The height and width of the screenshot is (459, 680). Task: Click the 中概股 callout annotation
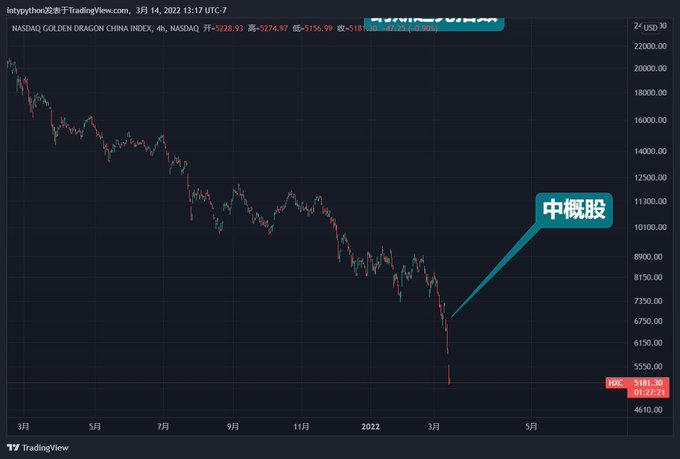coord(574,210)
